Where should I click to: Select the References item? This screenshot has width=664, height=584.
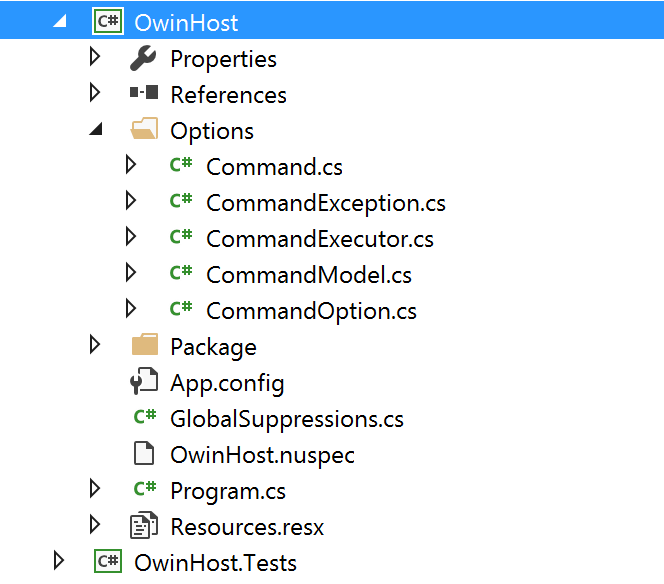click(228, 94)
